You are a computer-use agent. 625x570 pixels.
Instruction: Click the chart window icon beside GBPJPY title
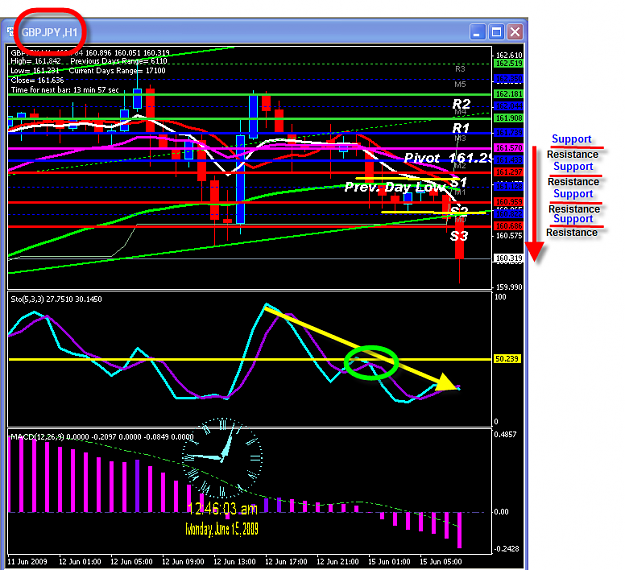[x=11, y=31]
